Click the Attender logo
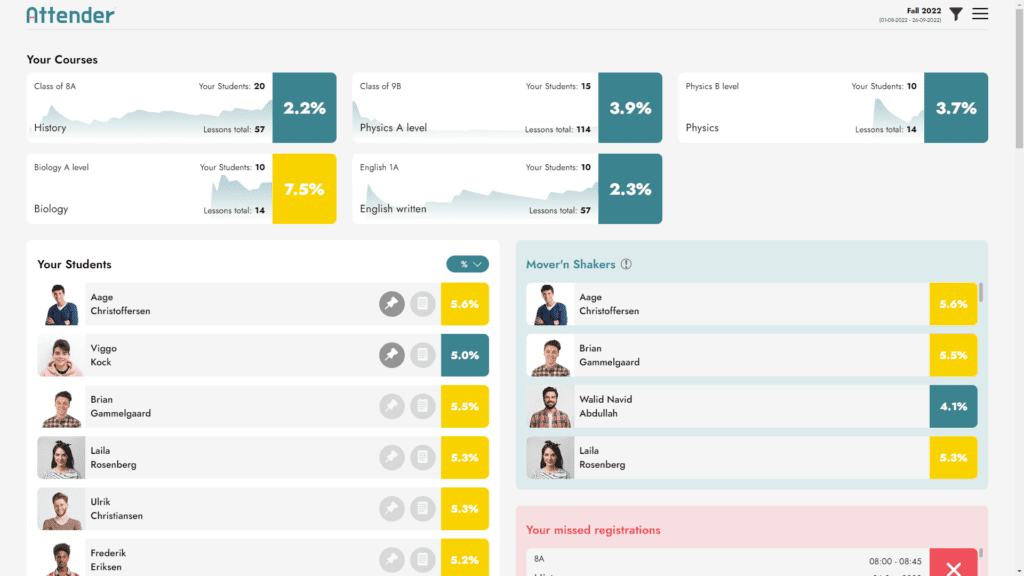This screenshot has width=1024, height=576. pyautogui.click(x=70, y=15)
